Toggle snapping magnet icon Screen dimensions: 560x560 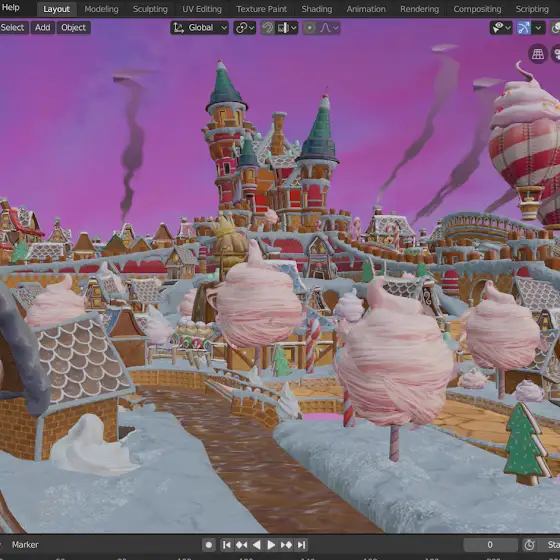pyautogui.click(x=268, y=28)
